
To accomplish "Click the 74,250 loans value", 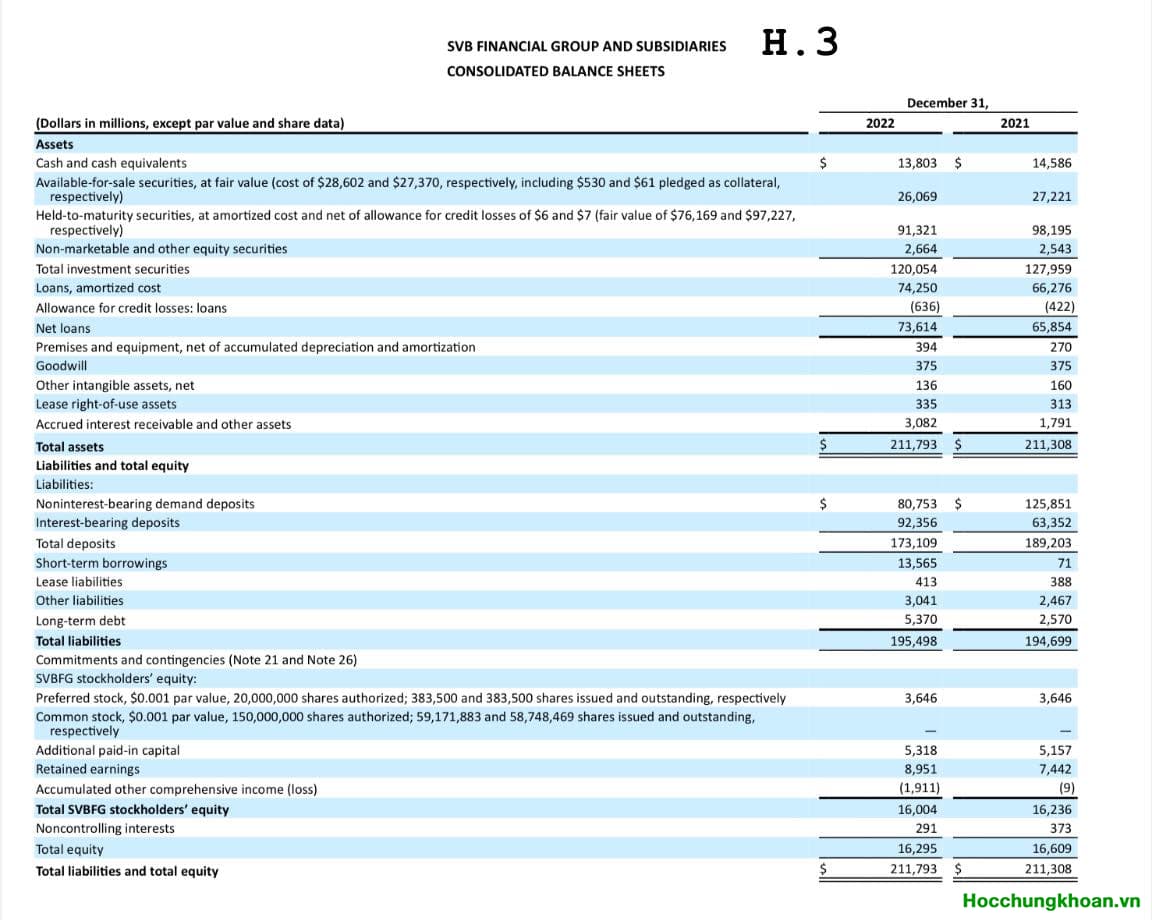I will (917, 289).
